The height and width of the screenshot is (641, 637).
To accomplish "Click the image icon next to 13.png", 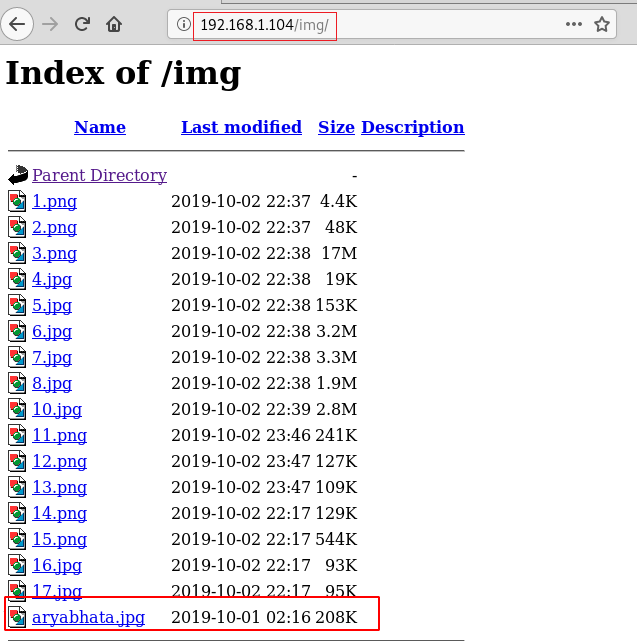I will tap(17, 487).
